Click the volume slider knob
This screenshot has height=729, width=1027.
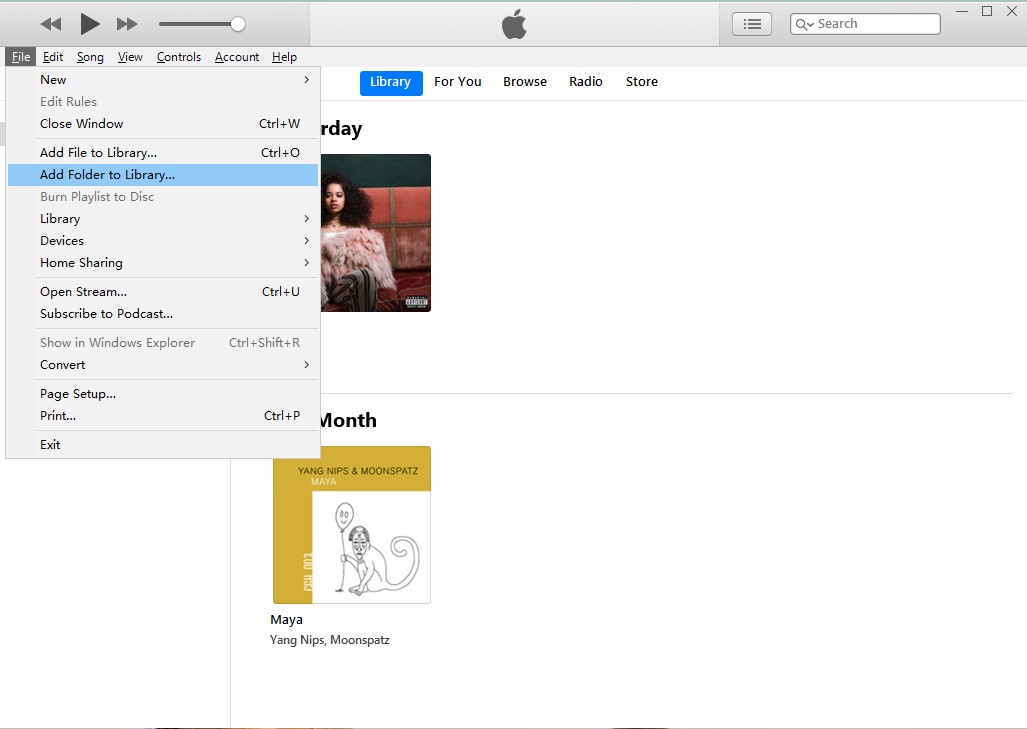coord(238,24)
